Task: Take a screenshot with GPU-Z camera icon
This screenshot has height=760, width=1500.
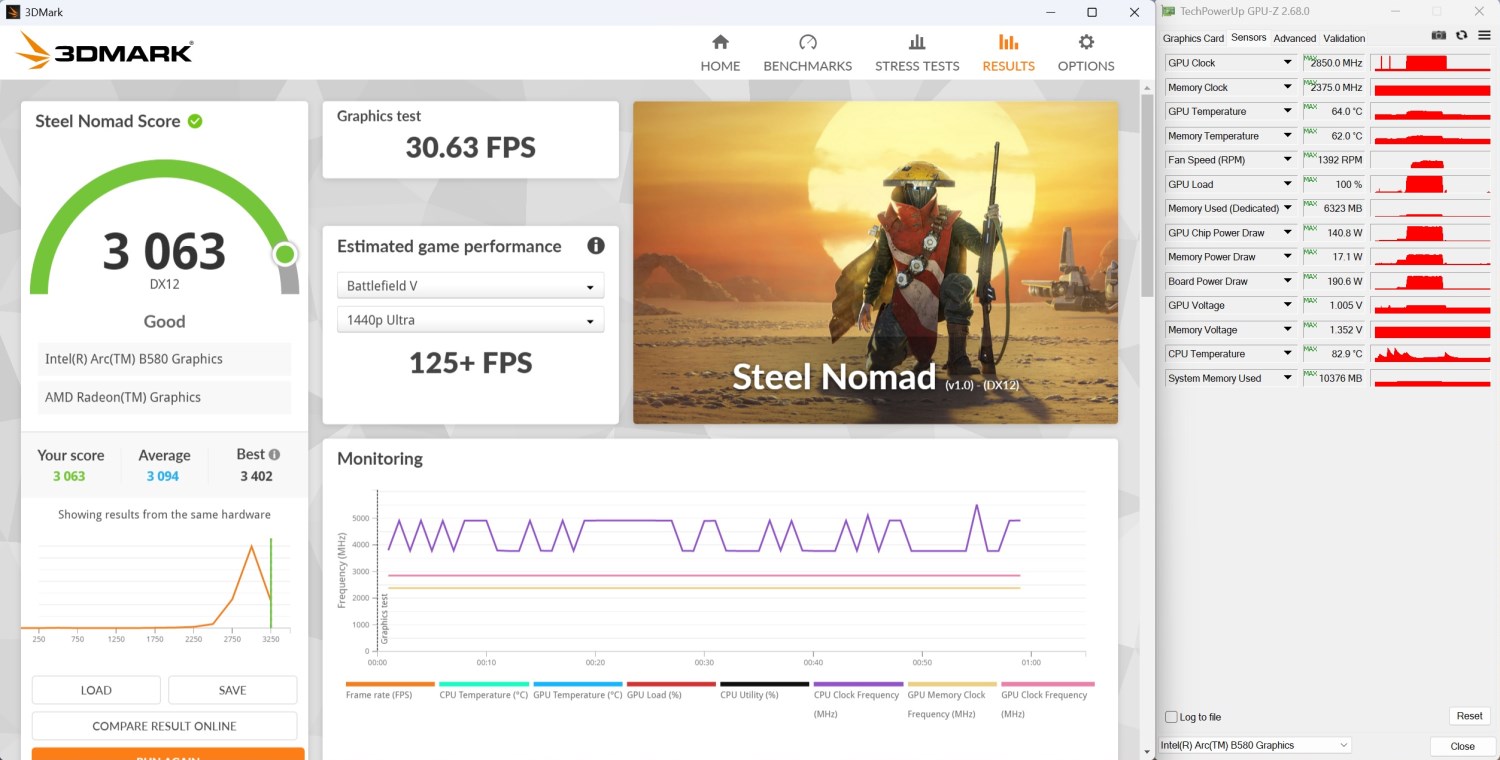Action: pos(1438,36)
